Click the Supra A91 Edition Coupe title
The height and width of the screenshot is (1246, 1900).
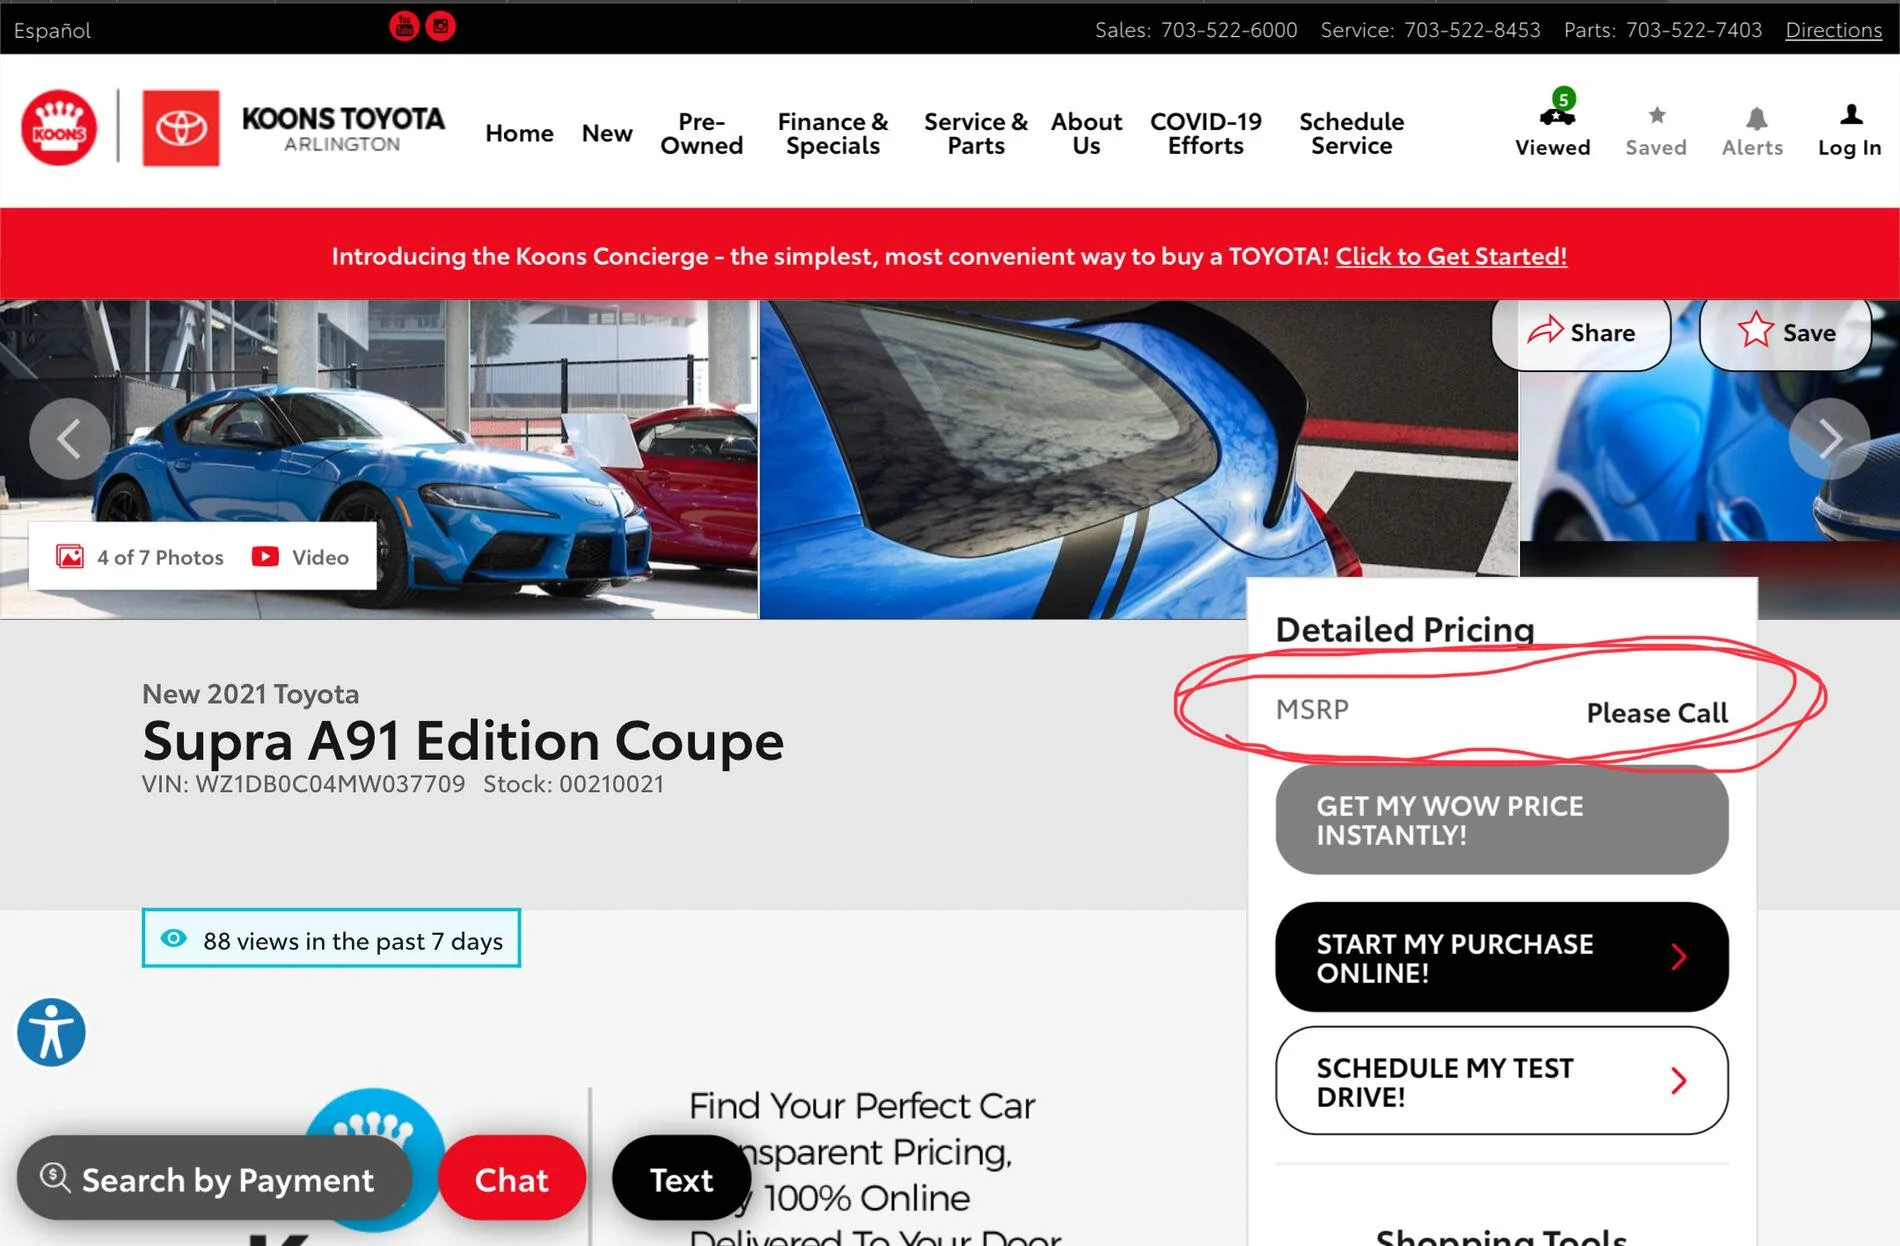[x=463, y=741]
